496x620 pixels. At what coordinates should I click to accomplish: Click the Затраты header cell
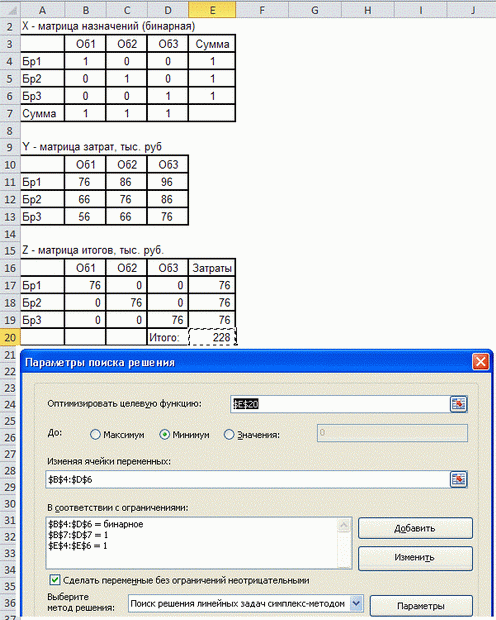212,268
